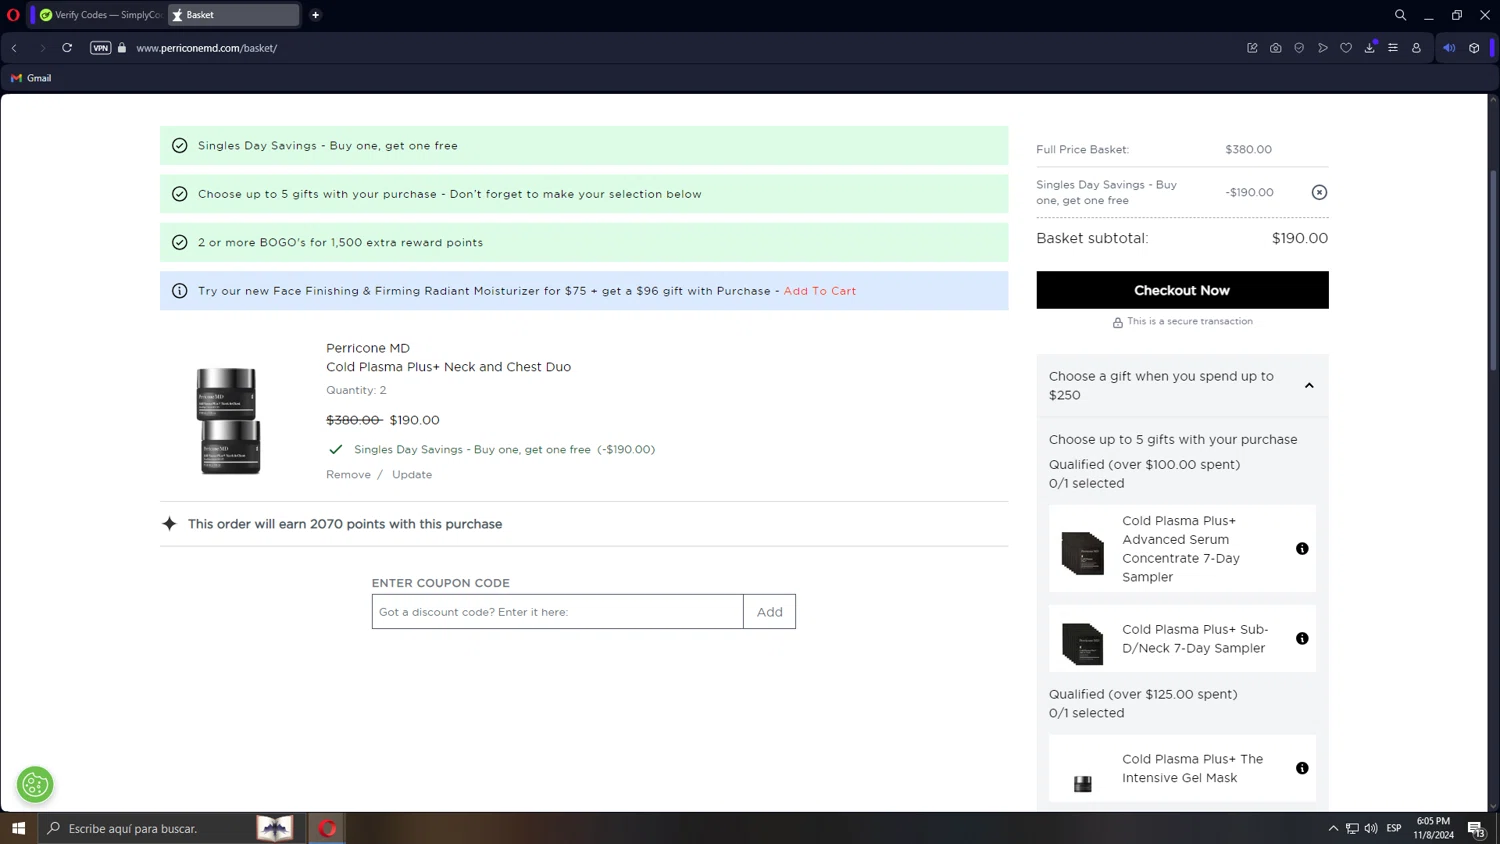Open the Opera taskbar icon
The height and width of the screenshot is (844, 1500).
tap(327, 828)
